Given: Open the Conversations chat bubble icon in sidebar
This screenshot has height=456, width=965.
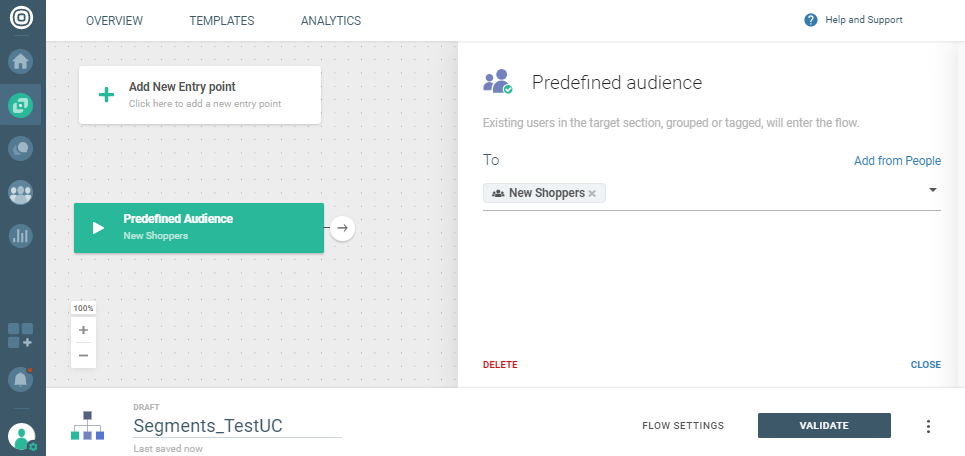Looking at the screenshot, I should coord(21,148).
